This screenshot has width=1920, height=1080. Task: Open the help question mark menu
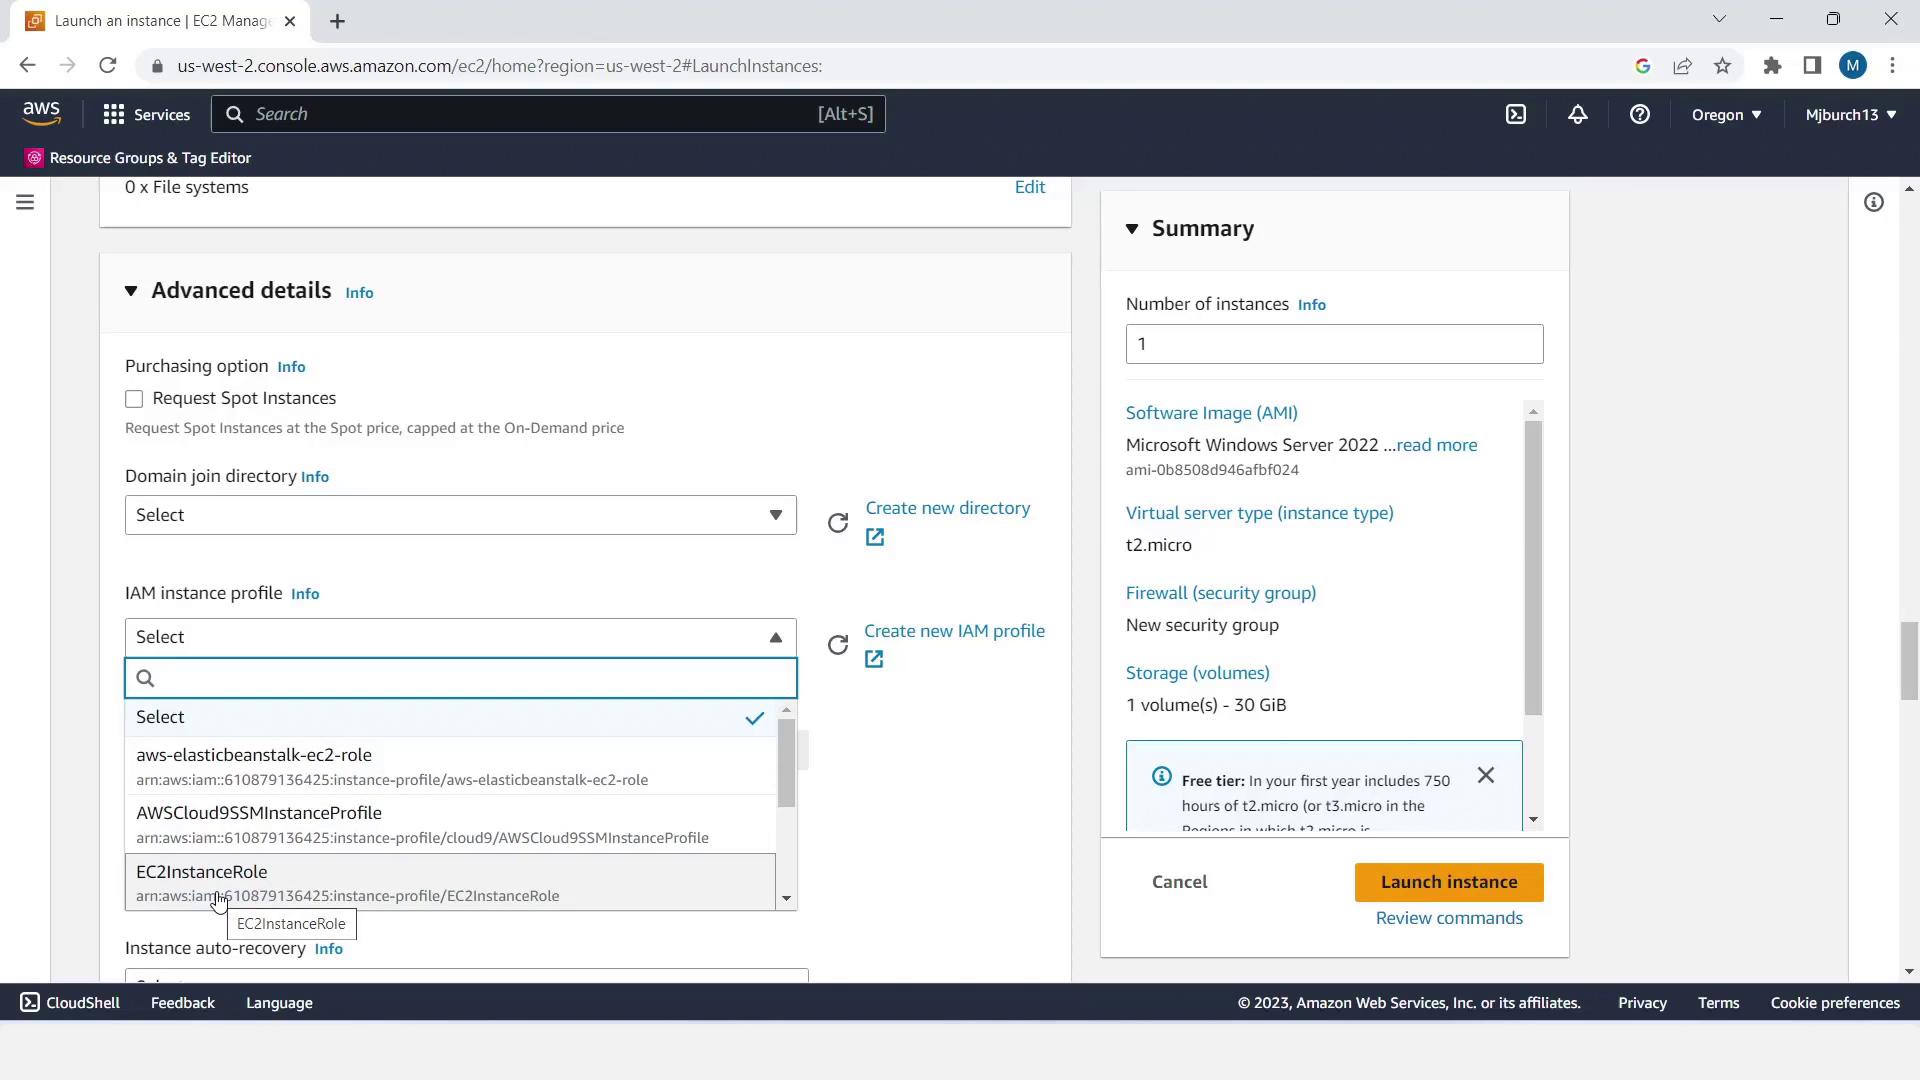(x=1639, y=114)
